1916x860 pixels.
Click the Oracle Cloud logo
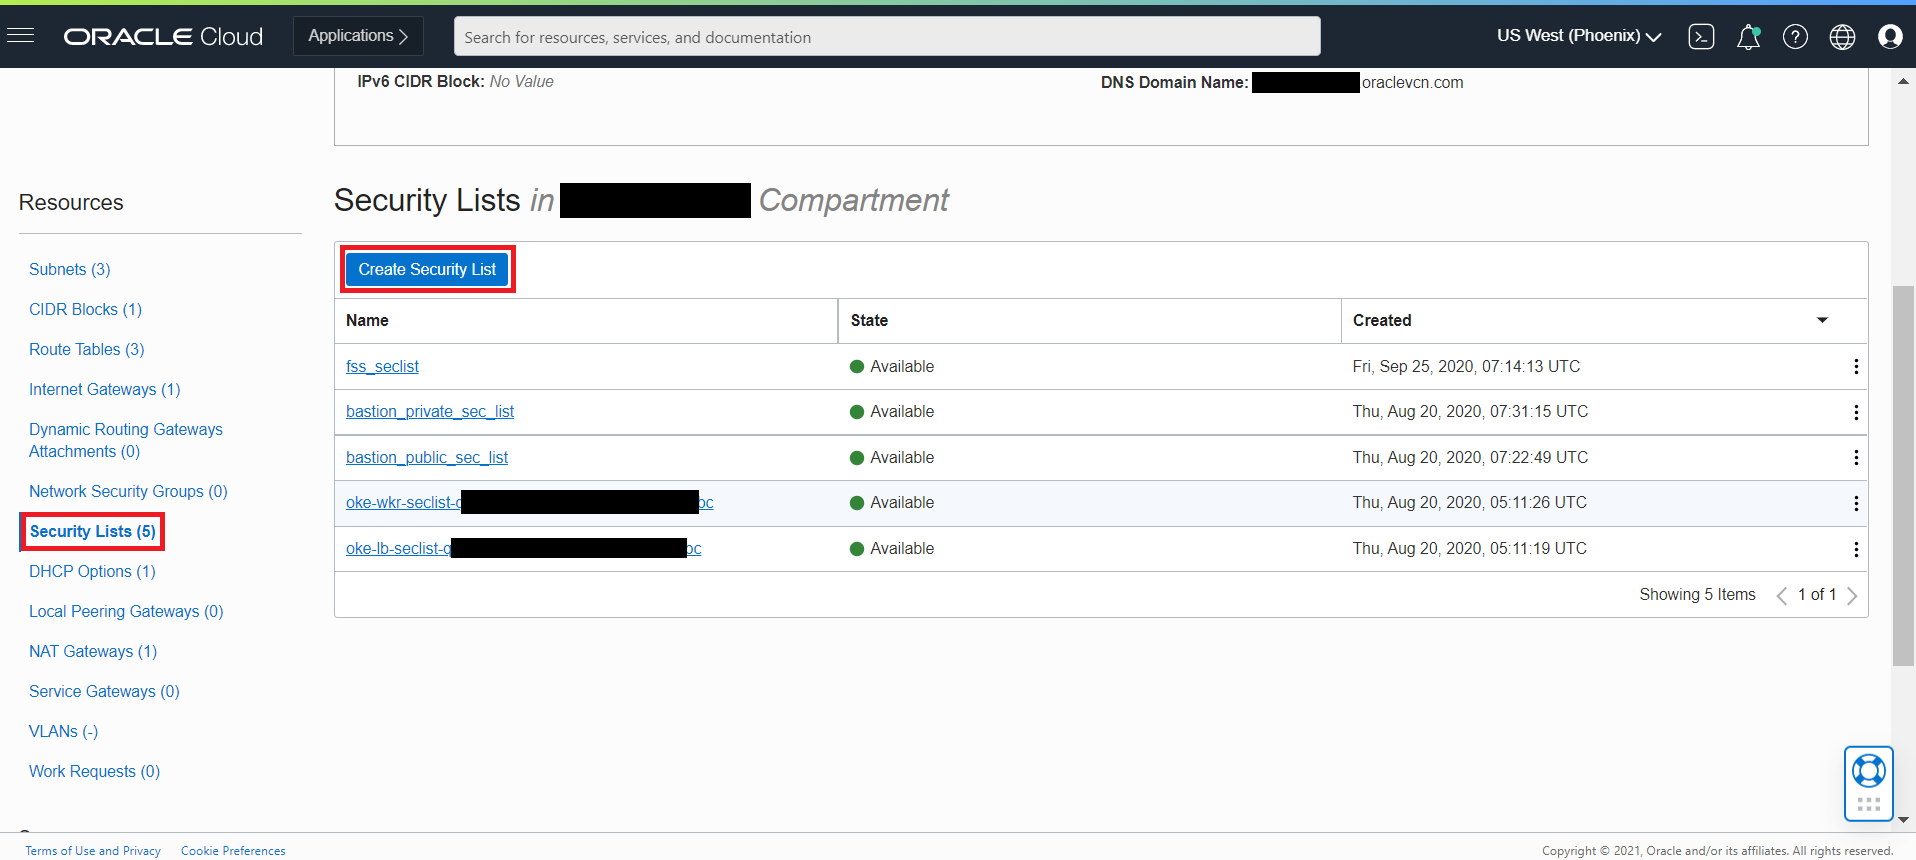pyautogui.click(x=163, y=37)
